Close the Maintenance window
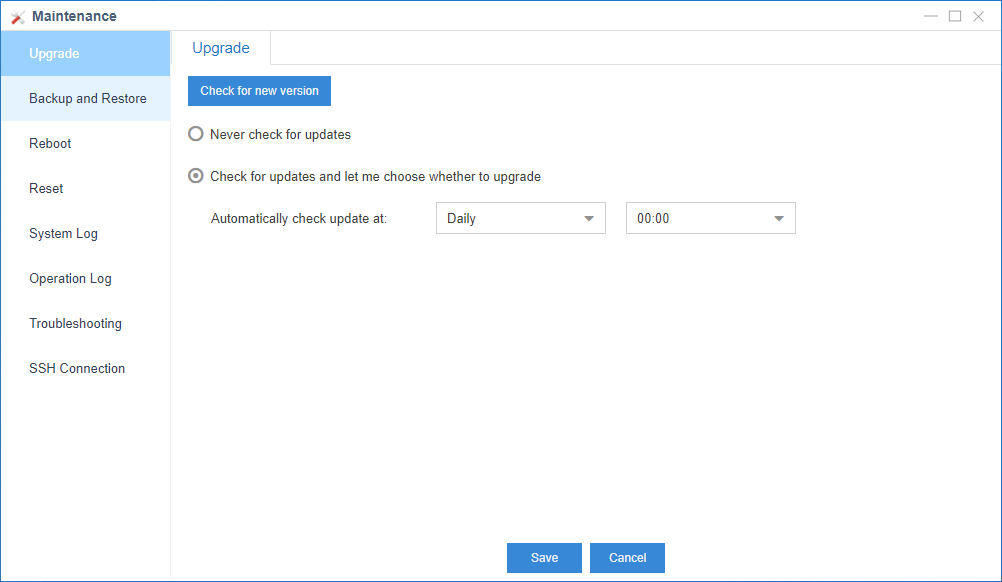The height and width of the screenshot is (582, 1002). 979,16
